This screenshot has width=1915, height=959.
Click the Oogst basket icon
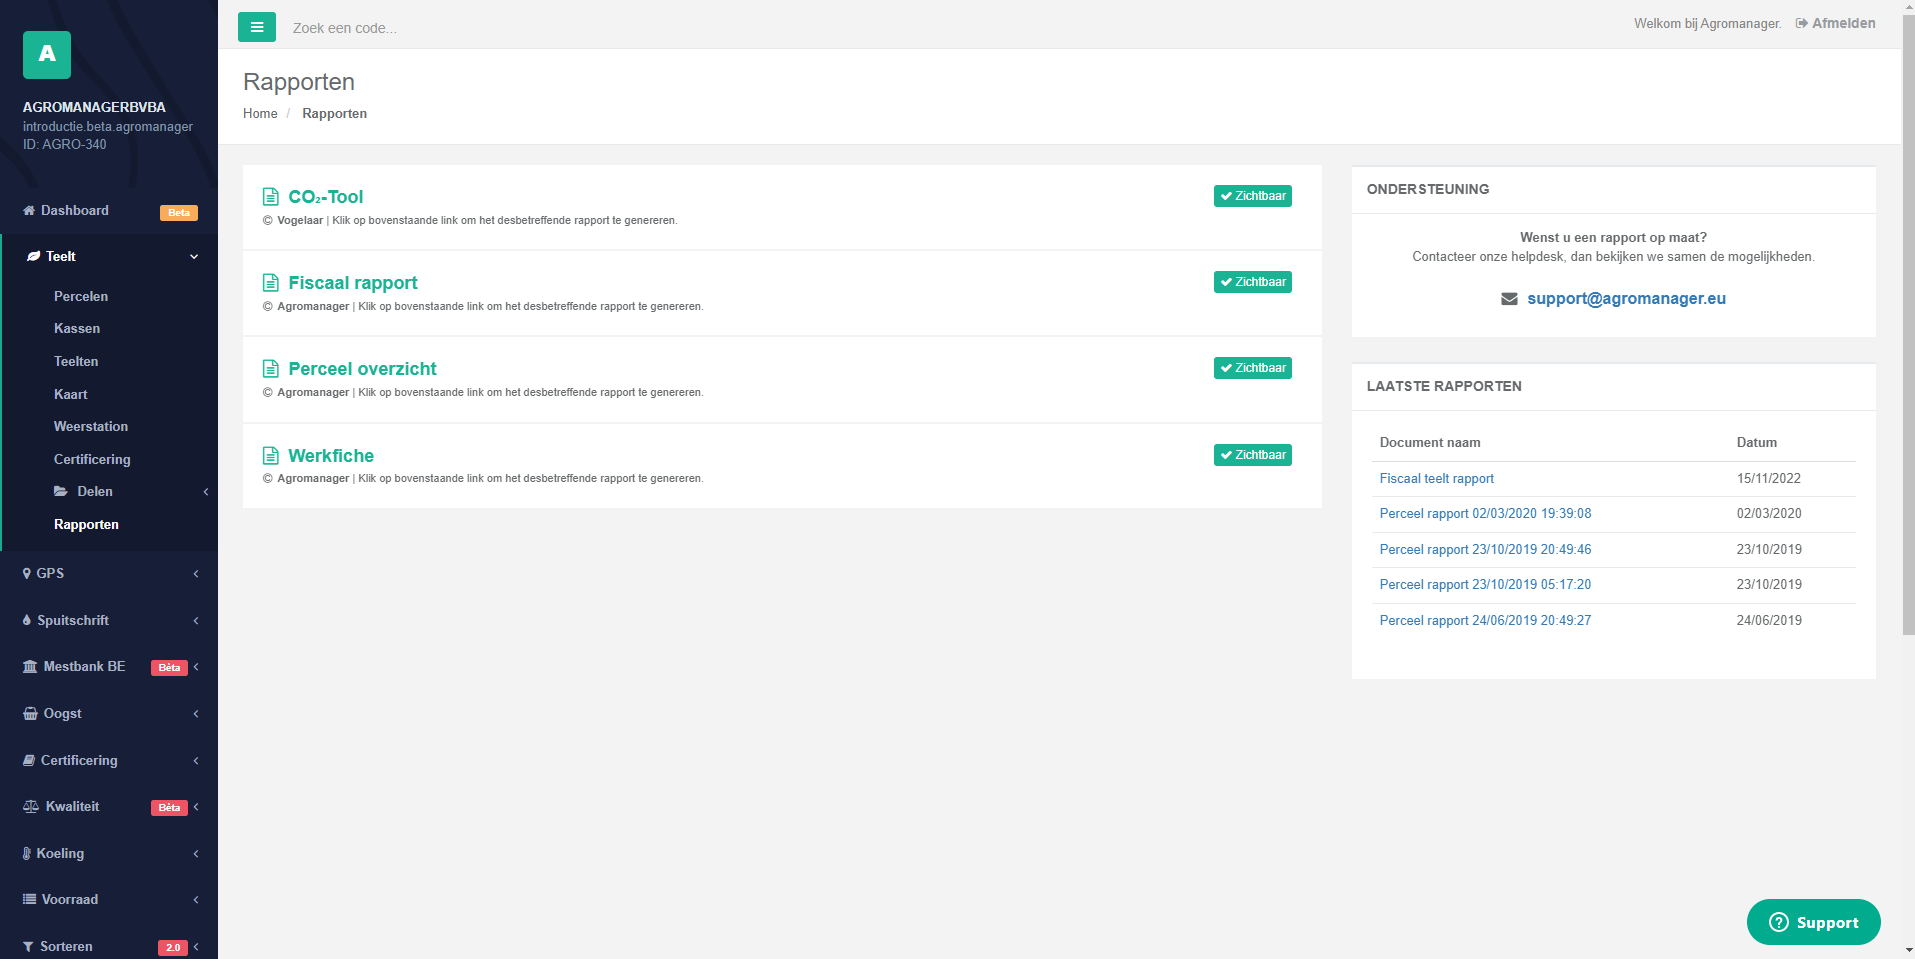[x=30, y=714]
